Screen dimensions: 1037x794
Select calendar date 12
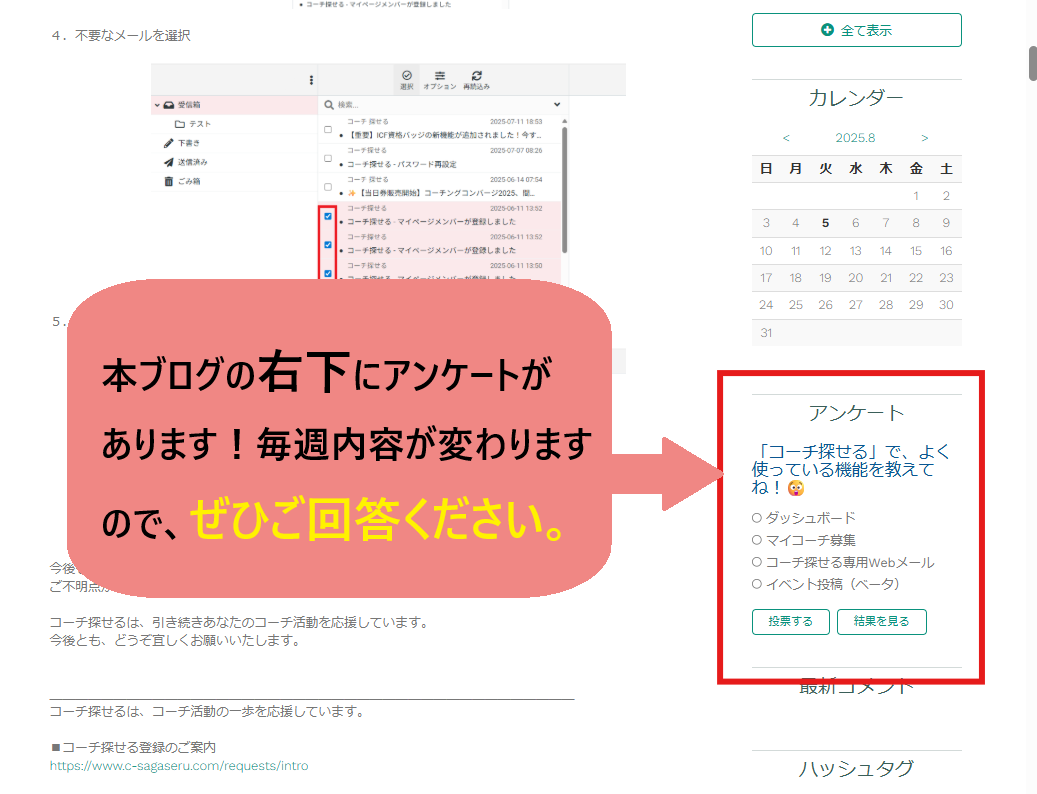825,251
